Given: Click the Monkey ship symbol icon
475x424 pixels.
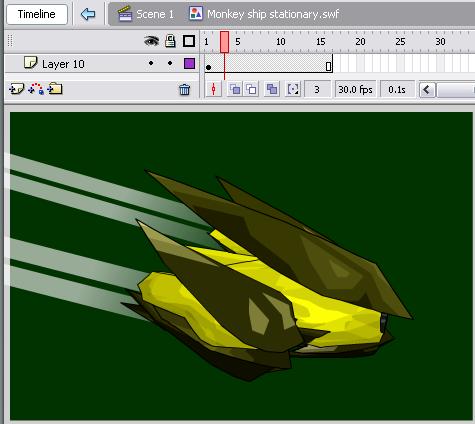Looking at the screenshot, I should [196, 14].
